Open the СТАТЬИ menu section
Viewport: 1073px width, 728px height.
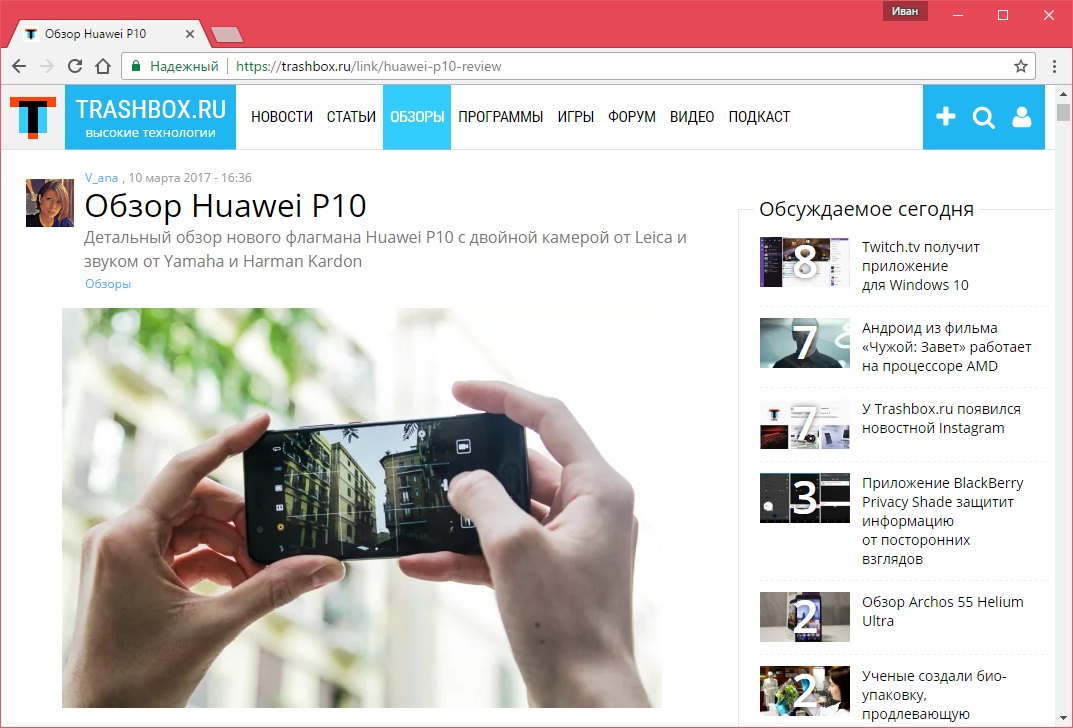click(351, 117)
